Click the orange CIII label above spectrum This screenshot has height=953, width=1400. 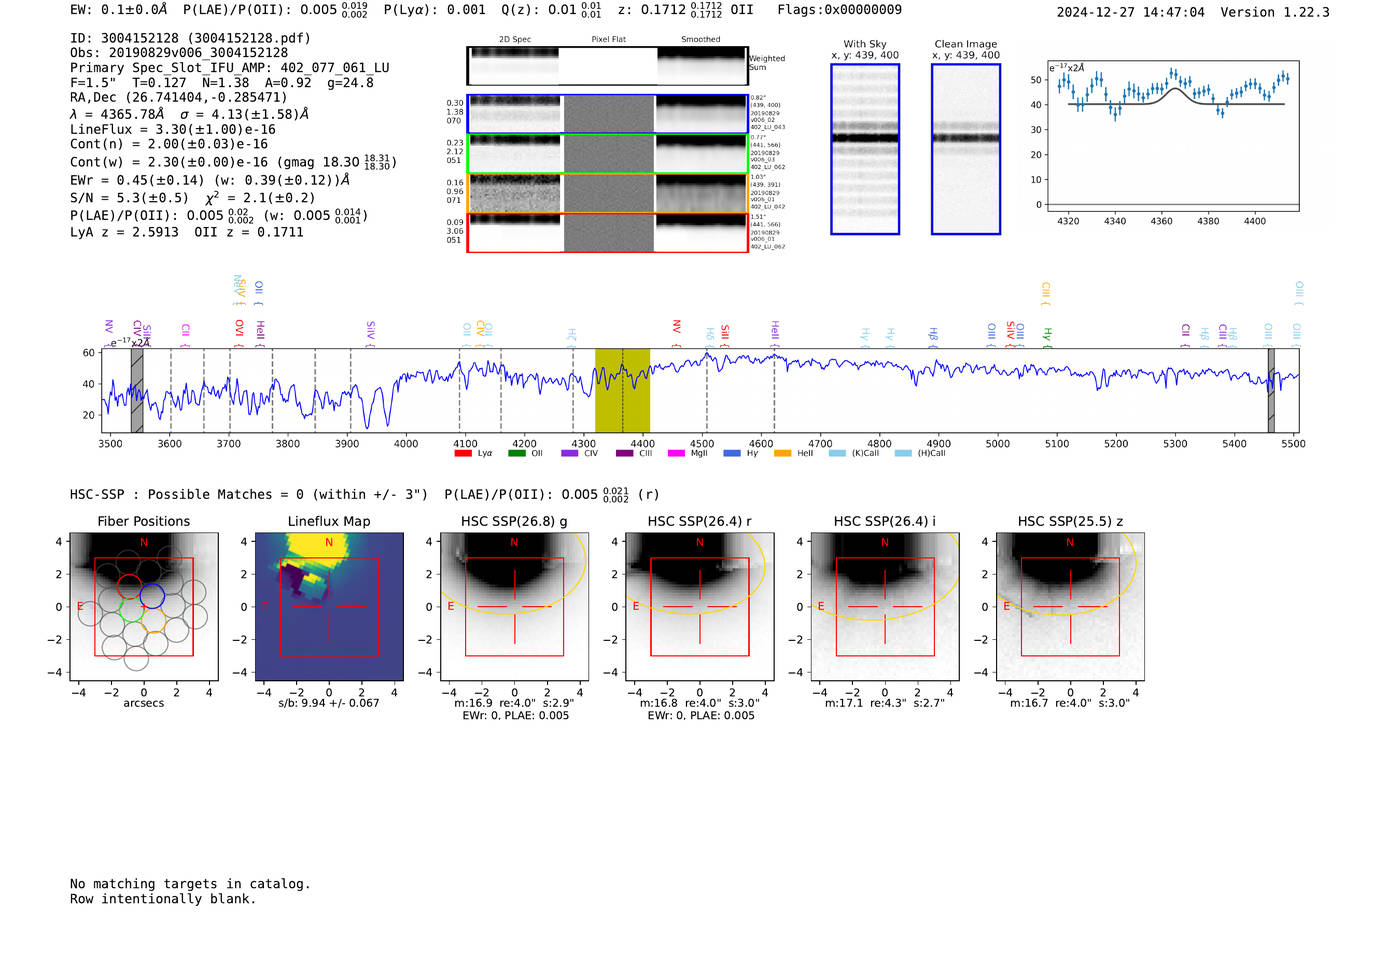coord(1046,292)
